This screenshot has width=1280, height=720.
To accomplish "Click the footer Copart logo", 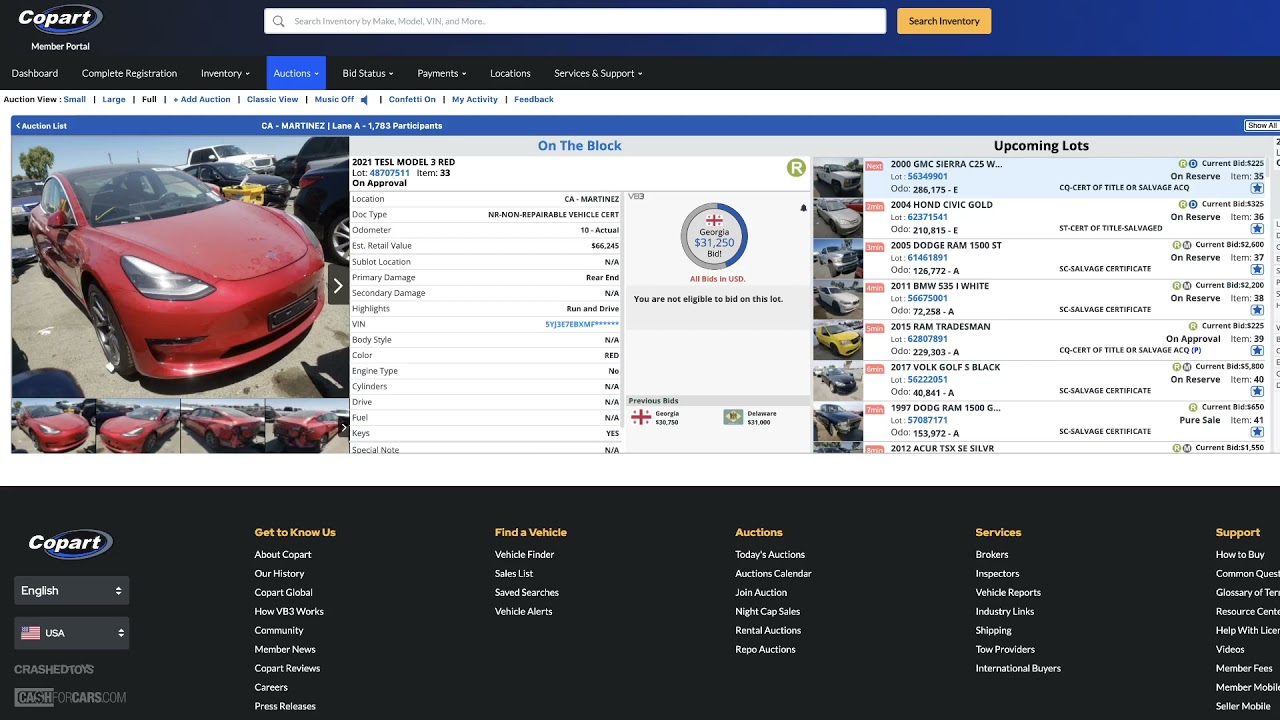I will (70, 544).
